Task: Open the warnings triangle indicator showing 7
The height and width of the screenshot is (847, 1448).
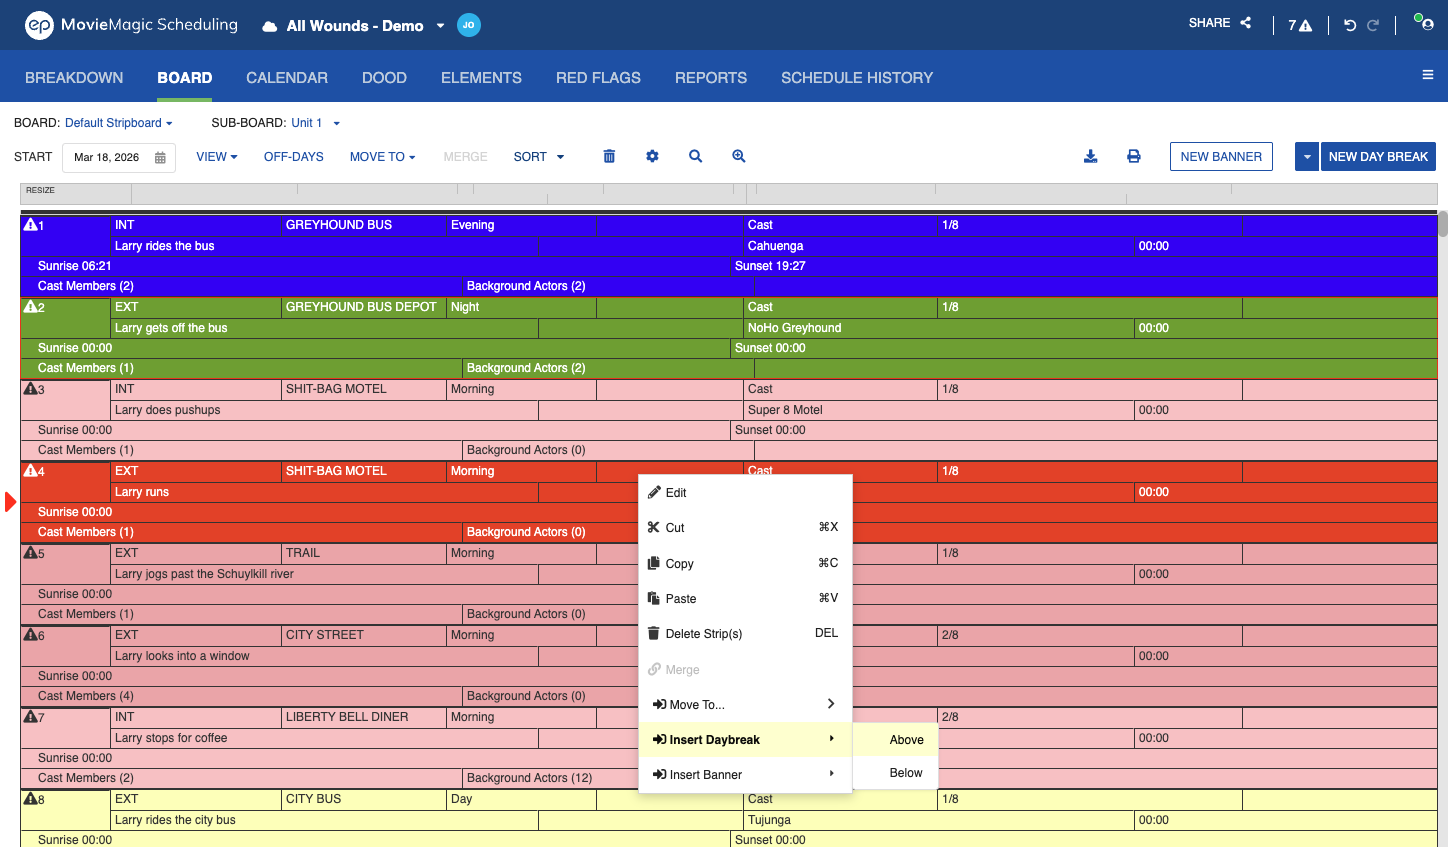Action: pos(1300,25)
